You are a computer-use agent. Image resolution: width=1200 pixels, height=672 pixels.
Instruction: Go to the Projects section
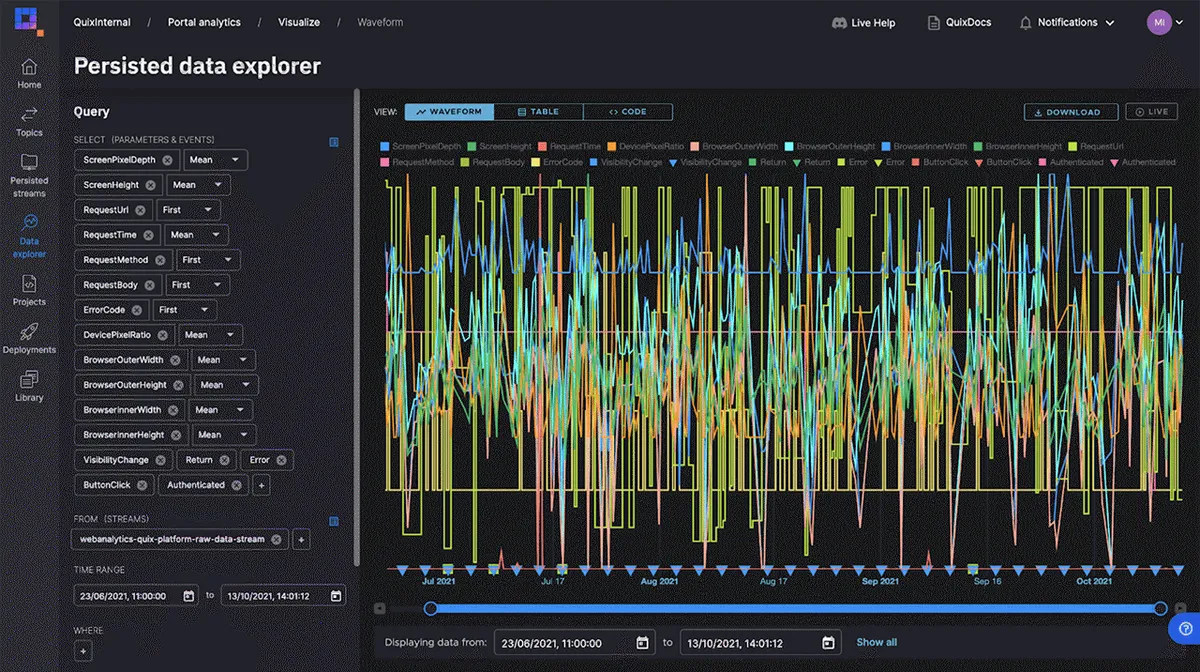pos(29,291)
